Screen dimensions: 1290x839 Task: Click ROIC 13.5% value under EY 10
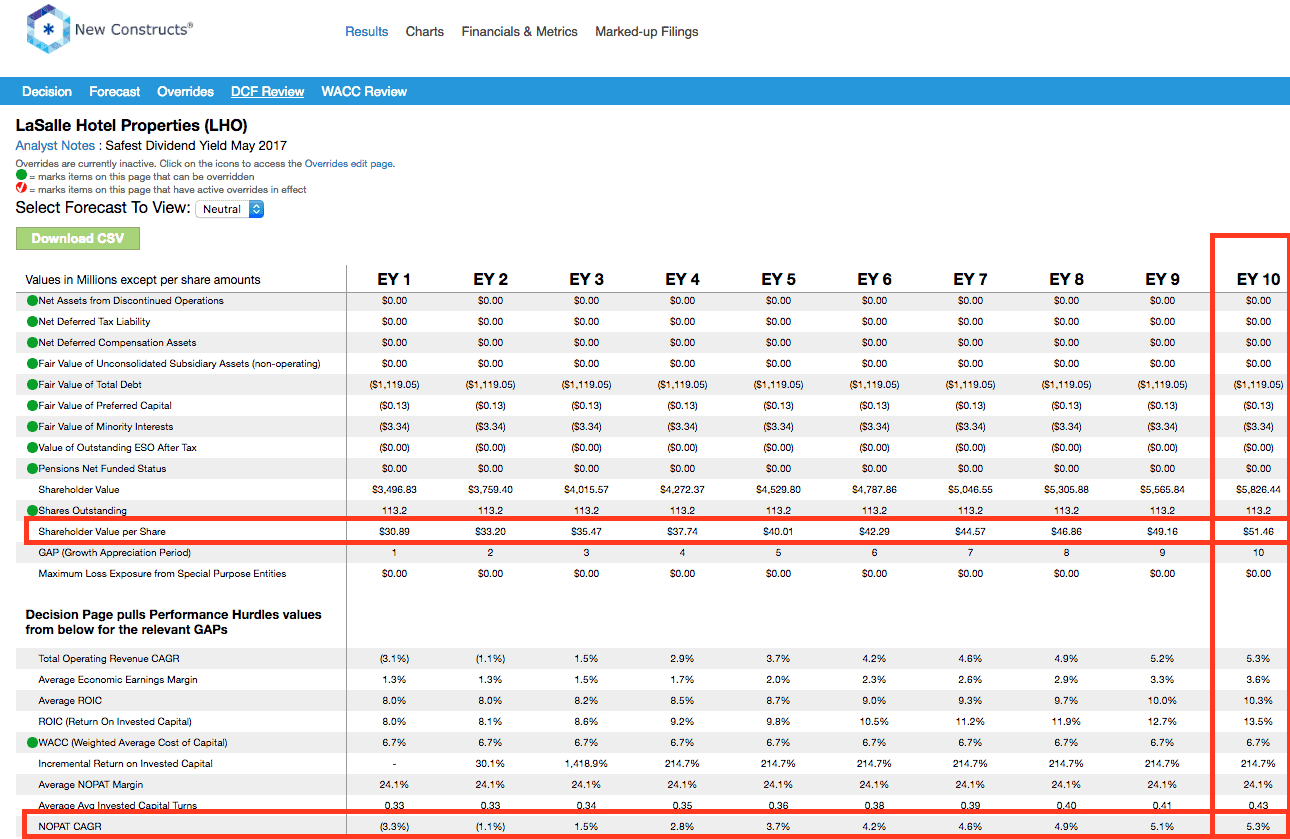(x=1259, y=721)
